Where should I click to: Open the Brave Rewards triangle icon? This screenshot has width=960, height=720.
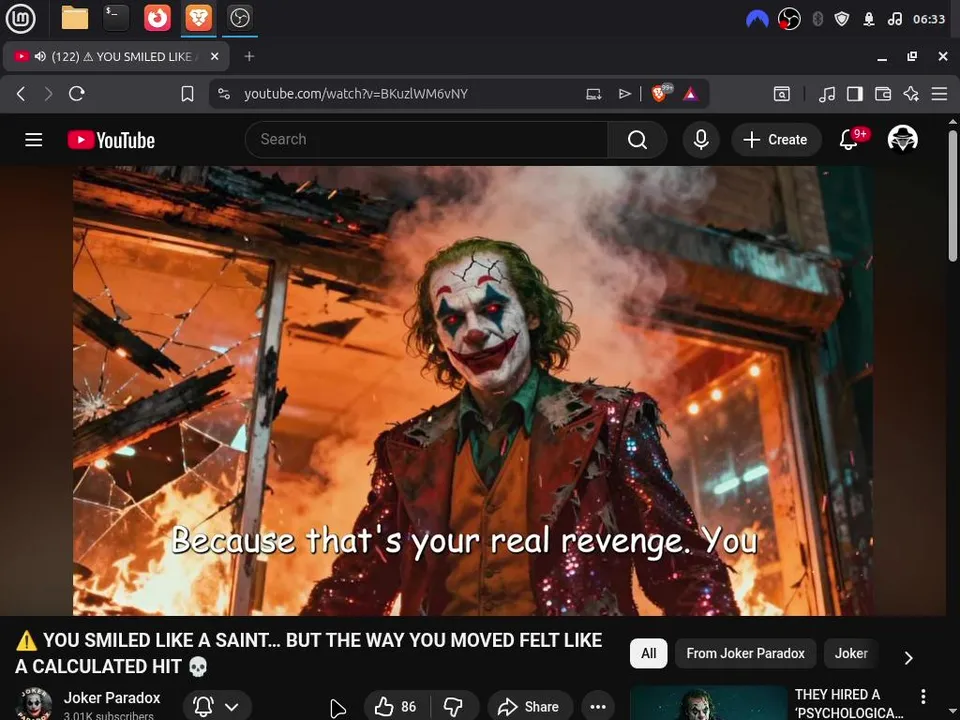pos(691,94)
